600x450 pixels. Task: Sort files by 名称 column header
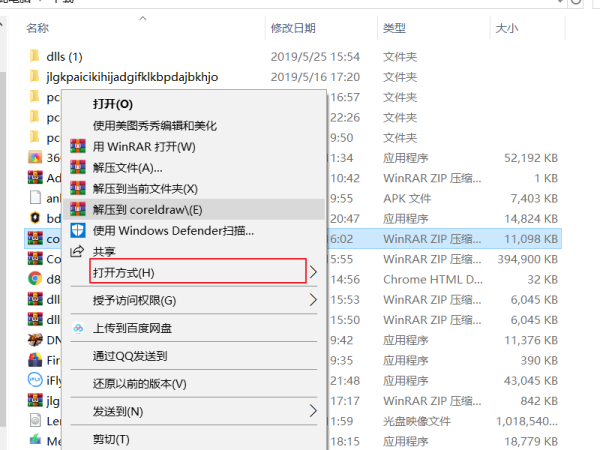37,28
